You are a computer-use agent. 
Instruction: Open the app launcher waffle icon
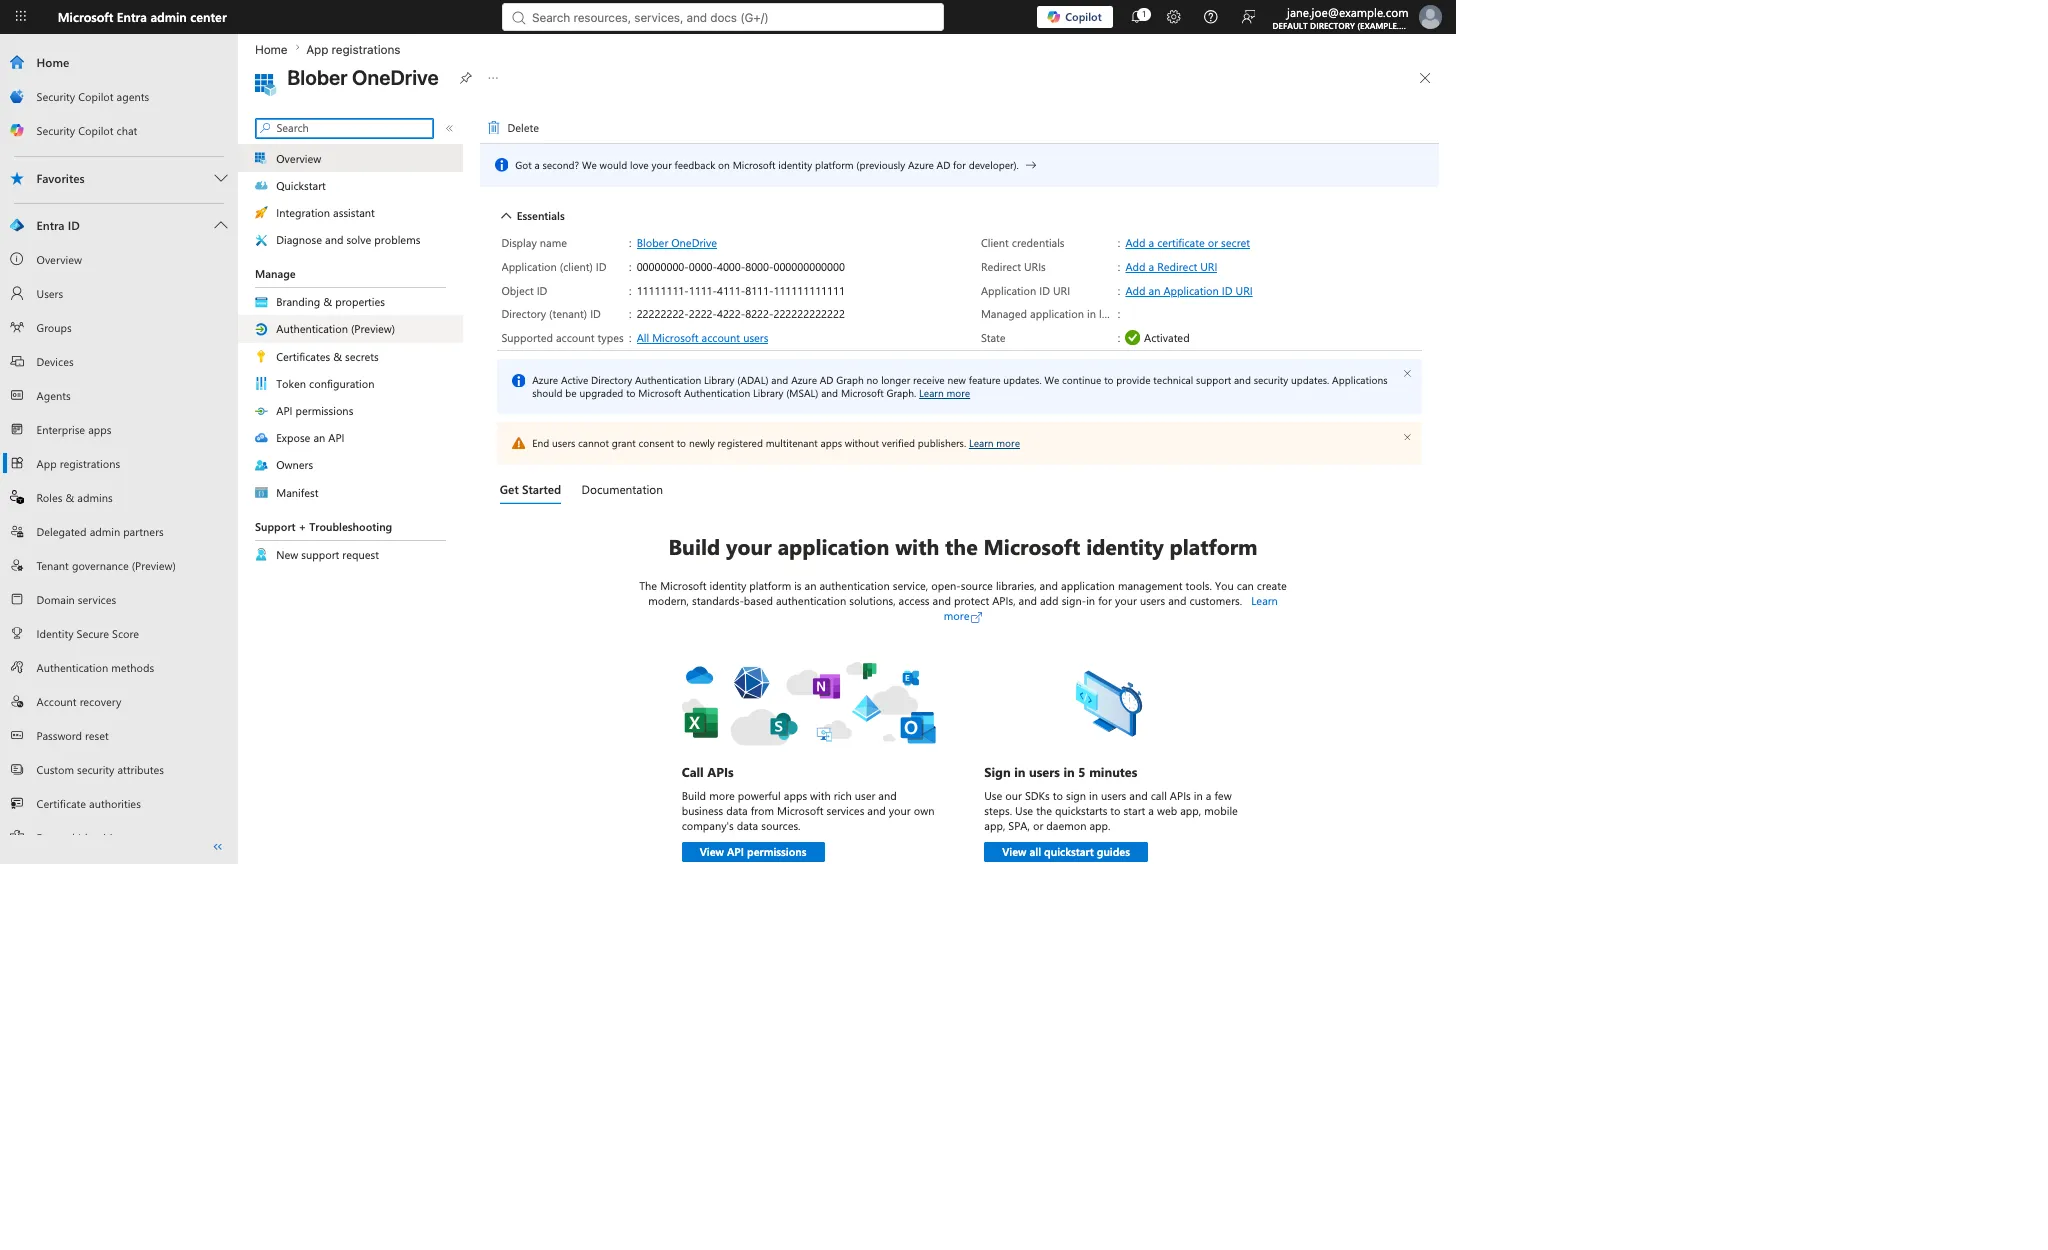pos(20,17)
